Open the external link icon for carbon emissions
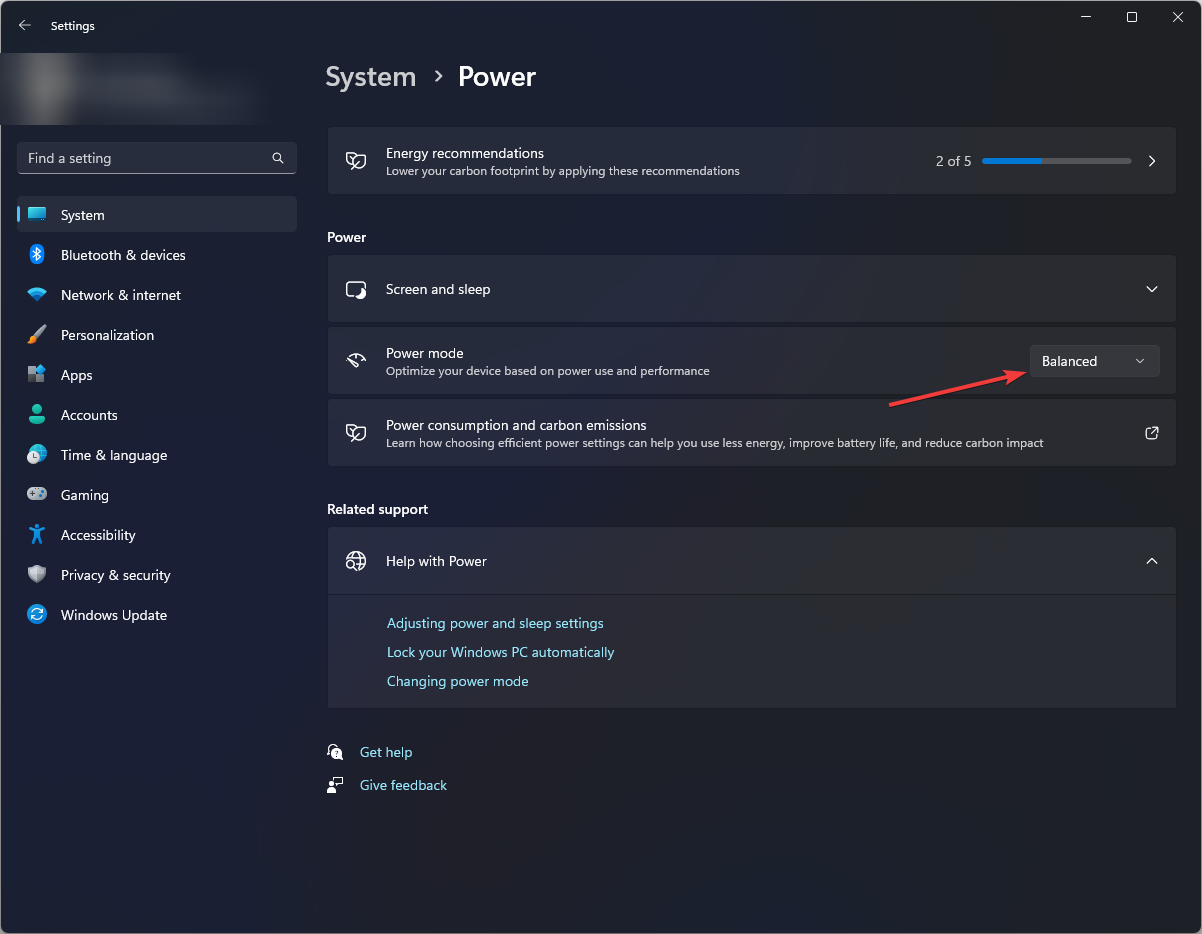Image resolution: width=1202 pixels, height=934 pixels. 1152,433
